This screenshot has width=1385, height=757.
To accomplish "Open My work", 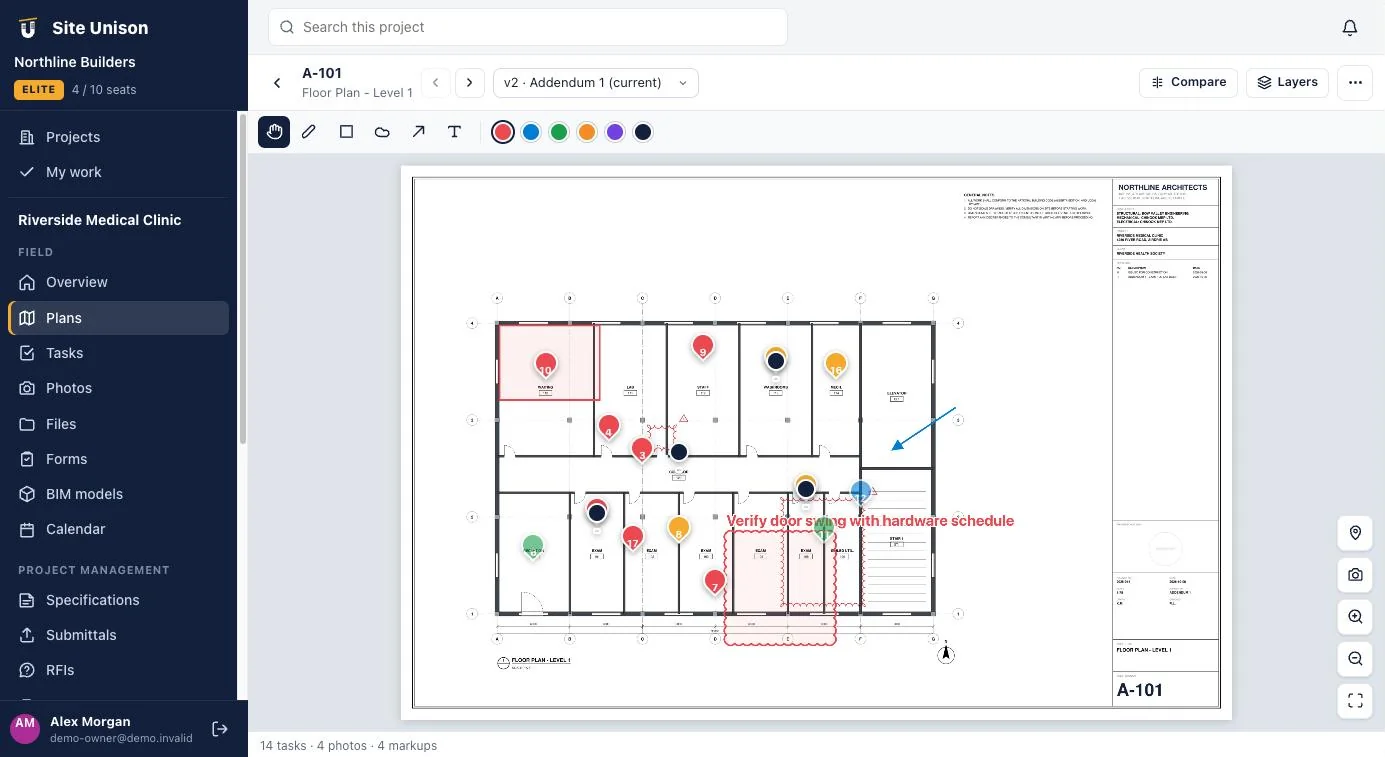I will point(118,172).
